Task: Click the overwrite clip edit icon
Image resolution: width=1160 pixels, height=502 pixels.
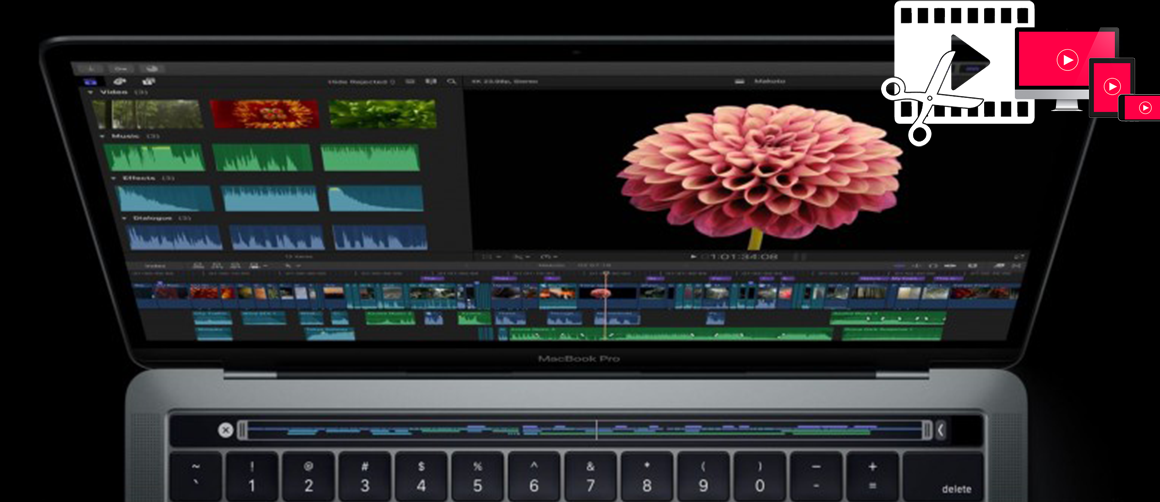Action: pyautogui.click(x=256, y=265)
